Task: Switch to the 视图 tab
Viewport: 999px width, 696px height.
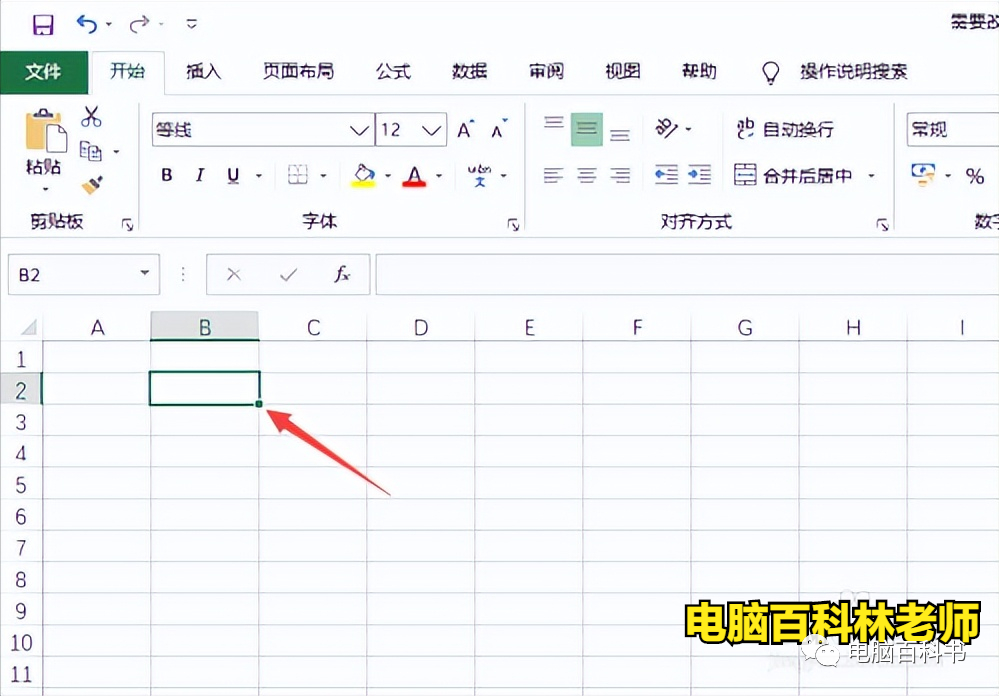Action: point(622,71)
